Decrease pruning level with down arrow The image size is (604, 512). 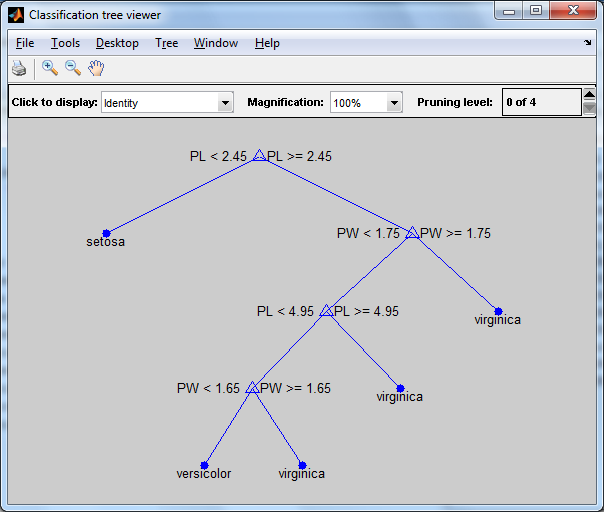(589, 108)
